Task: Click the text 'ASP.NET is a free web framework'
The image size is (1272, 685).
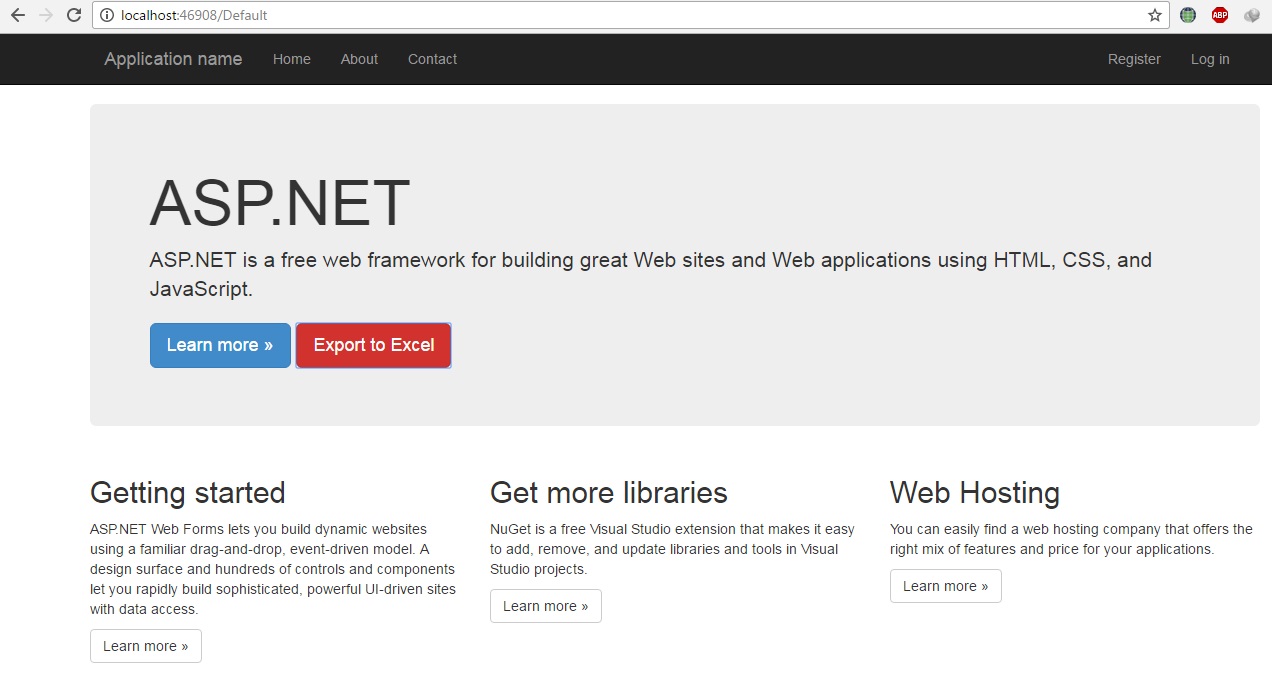Action: click(x=651, y=274)
